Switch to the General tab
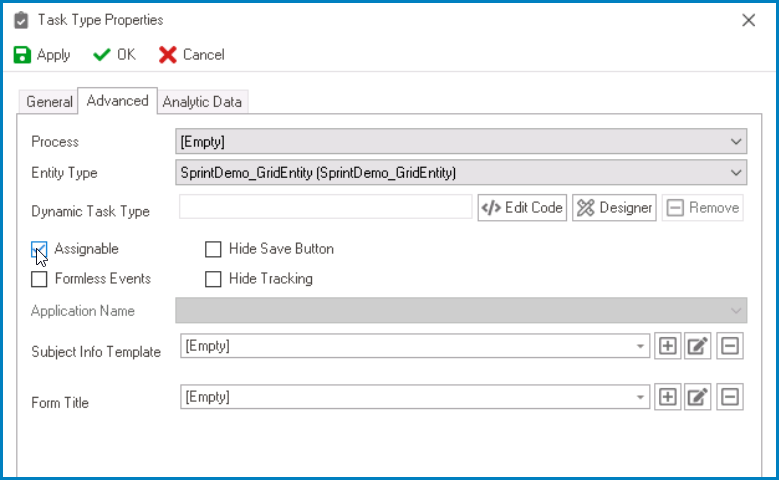Screen dimensions: 779x480 click(49, 102)
